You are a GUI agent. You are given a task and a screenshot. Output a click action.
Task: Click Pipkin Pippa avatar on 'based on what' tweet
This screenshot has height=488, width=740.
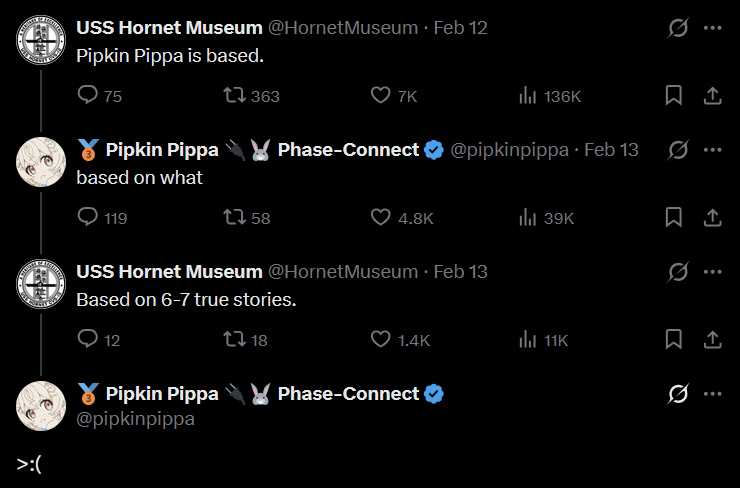(41, 163)
